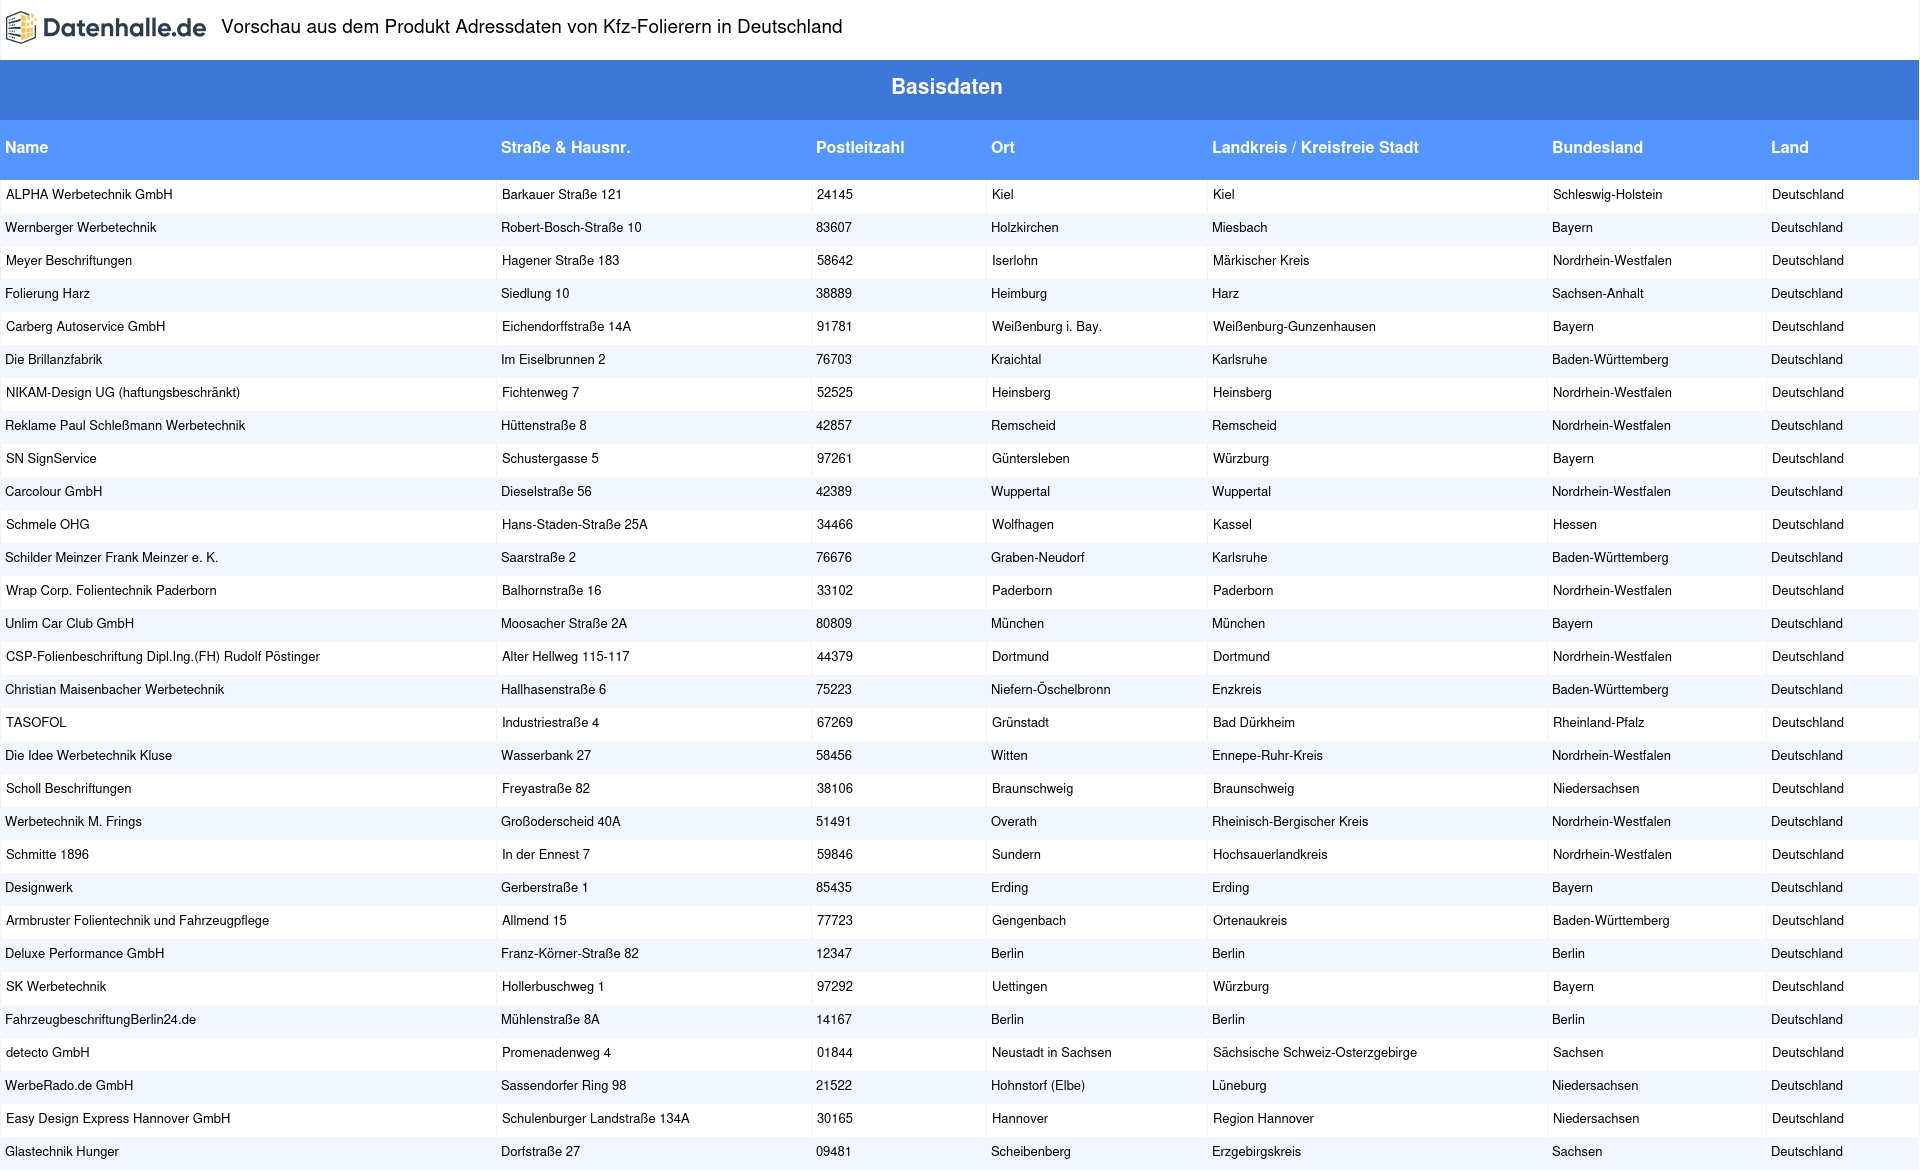Click the town Weißenburg i. Bay.
Image resolution: width=1920 pixels, height=1170 pixels.
1047,327
